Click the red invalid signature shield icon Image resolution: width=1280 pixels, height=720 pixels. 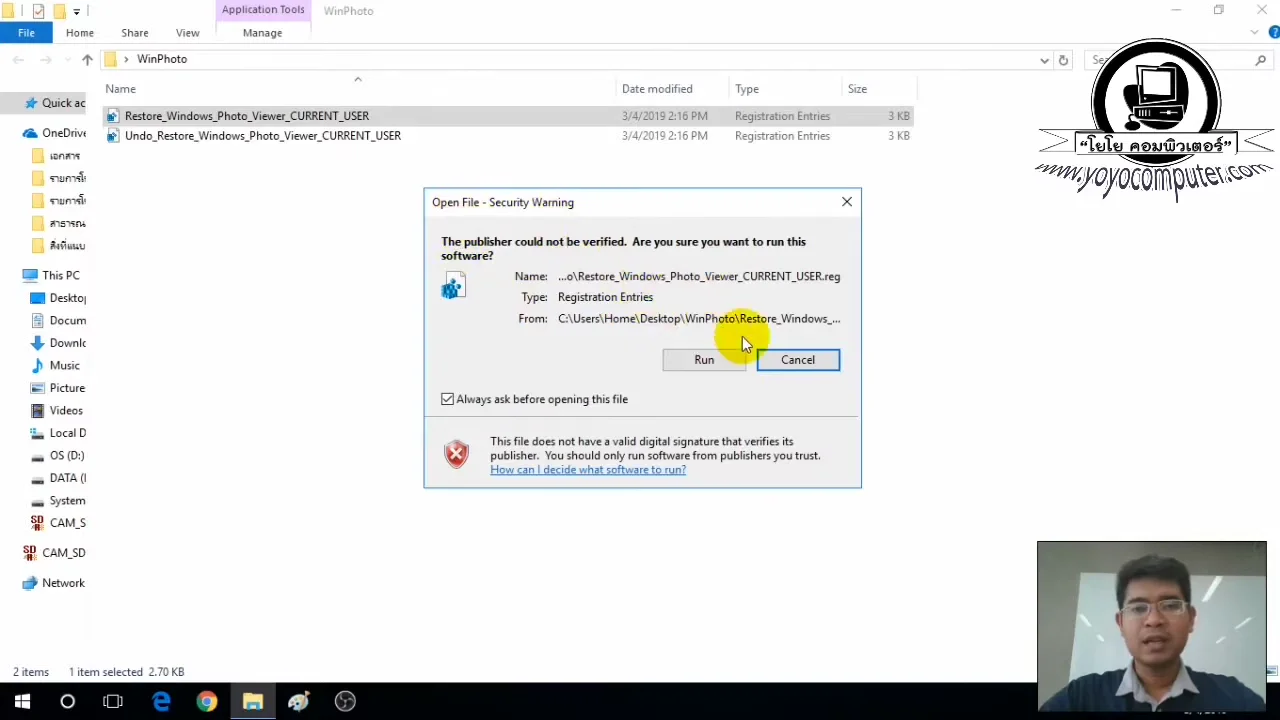click(x=456, y=454)
